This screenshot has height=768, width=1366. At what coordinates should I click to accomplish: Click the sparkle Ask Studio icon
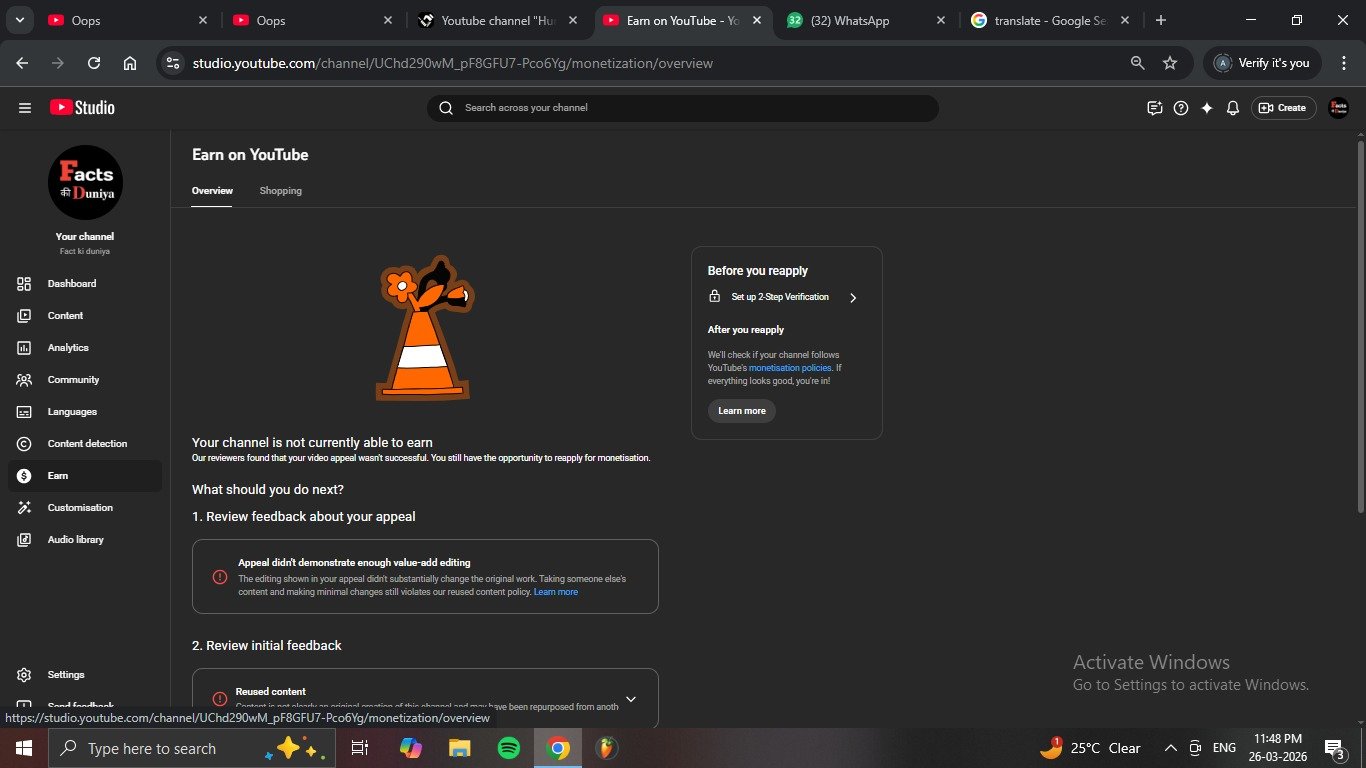pyautogui.click(x=1207, y=108)
